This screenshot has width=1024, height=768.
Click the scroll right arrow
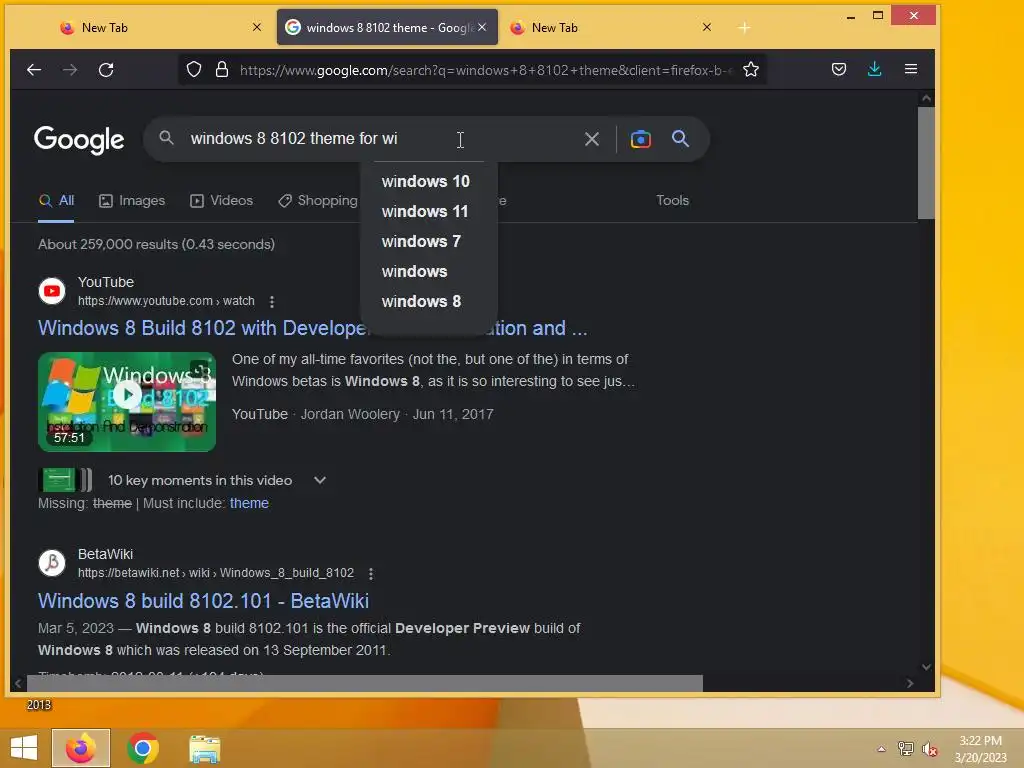click(910, 683)
